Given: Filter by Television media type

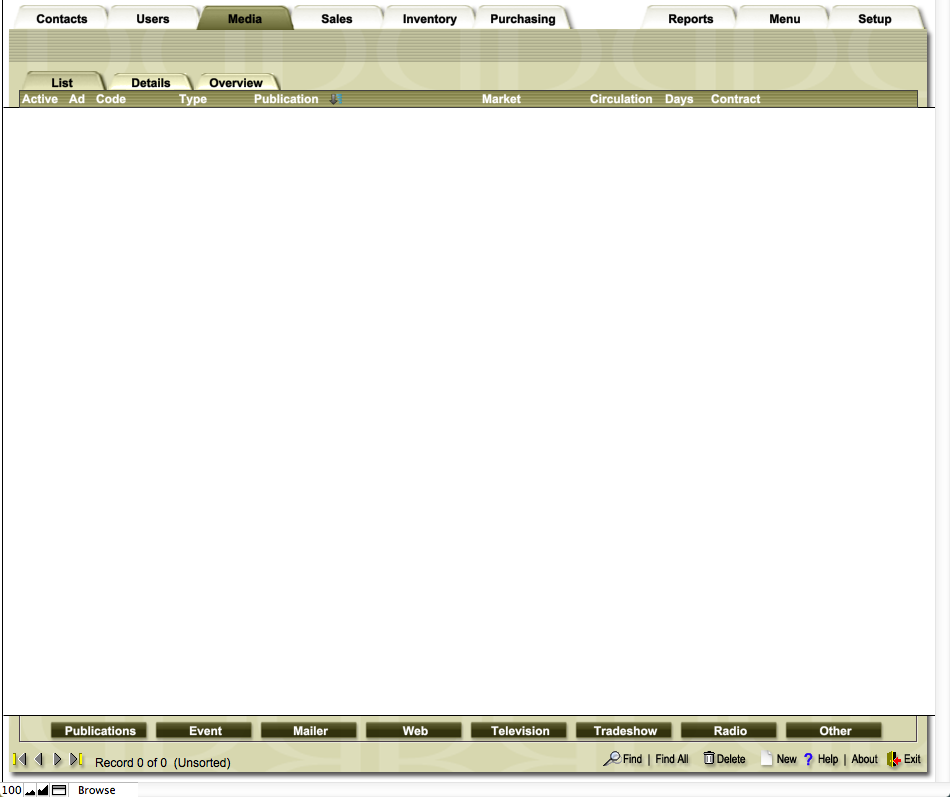Looking at the screenshot, I should click(x=520, y=731).
